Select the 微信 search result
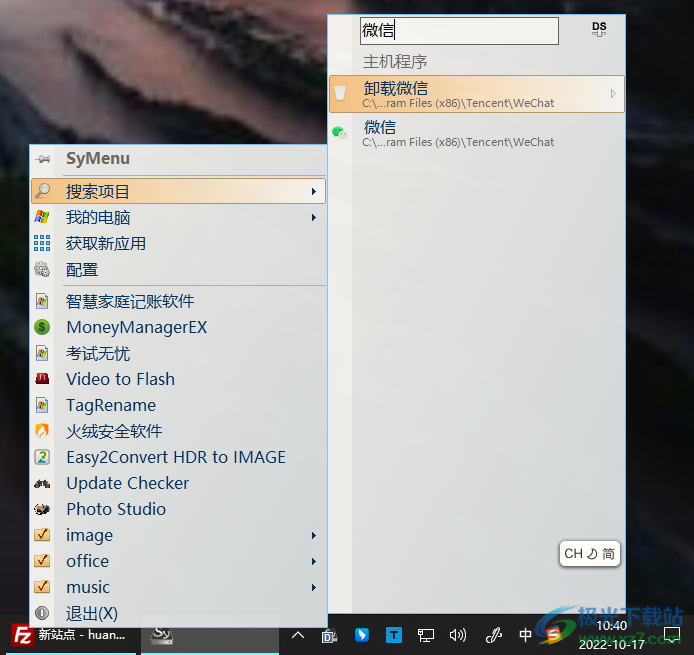Screen dimensions: 694x655 477,133
